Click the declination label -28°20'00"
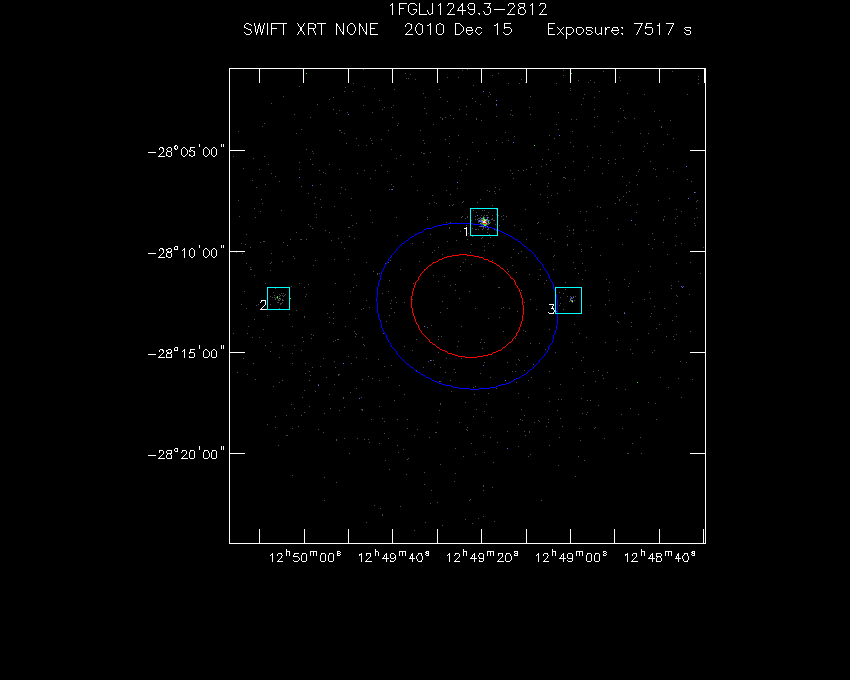Image resolution: width=850 pixels, height=680 pixels. (x=186, y=454)
